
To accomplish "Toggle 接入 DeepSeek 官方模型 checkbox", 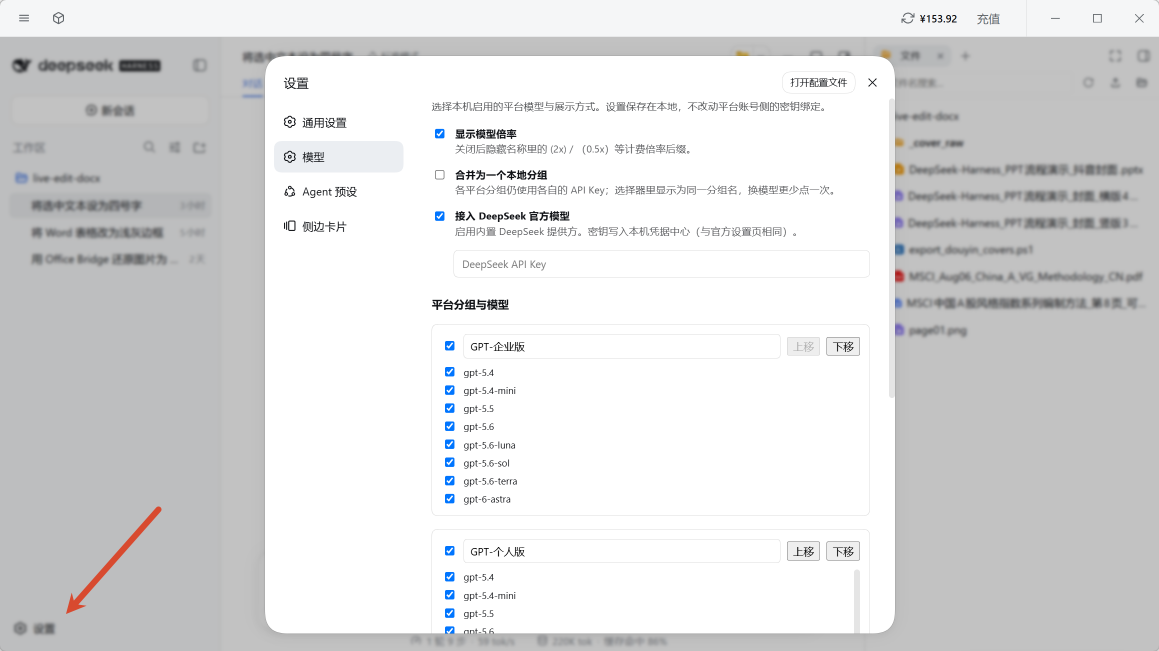I will 440,217.
